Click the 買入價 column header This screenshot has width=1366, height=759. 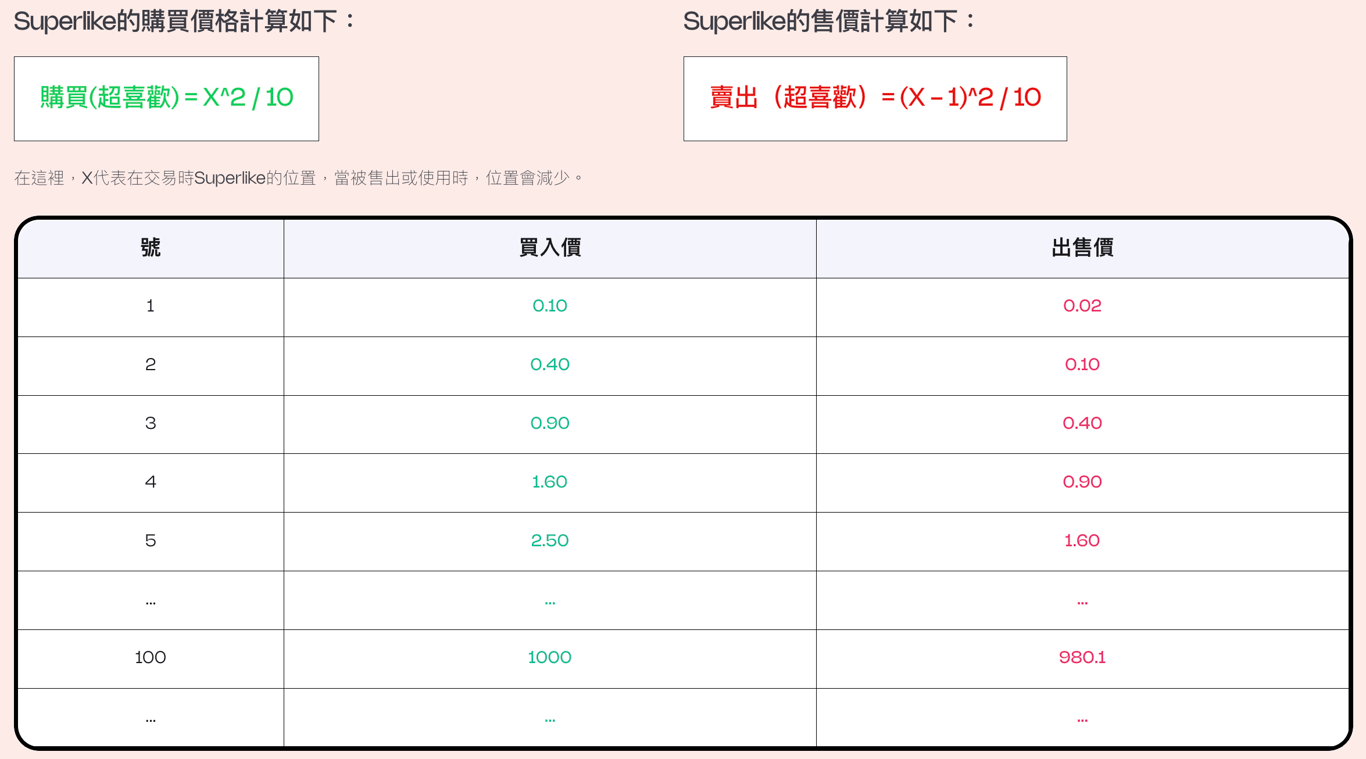pos(550,248)
